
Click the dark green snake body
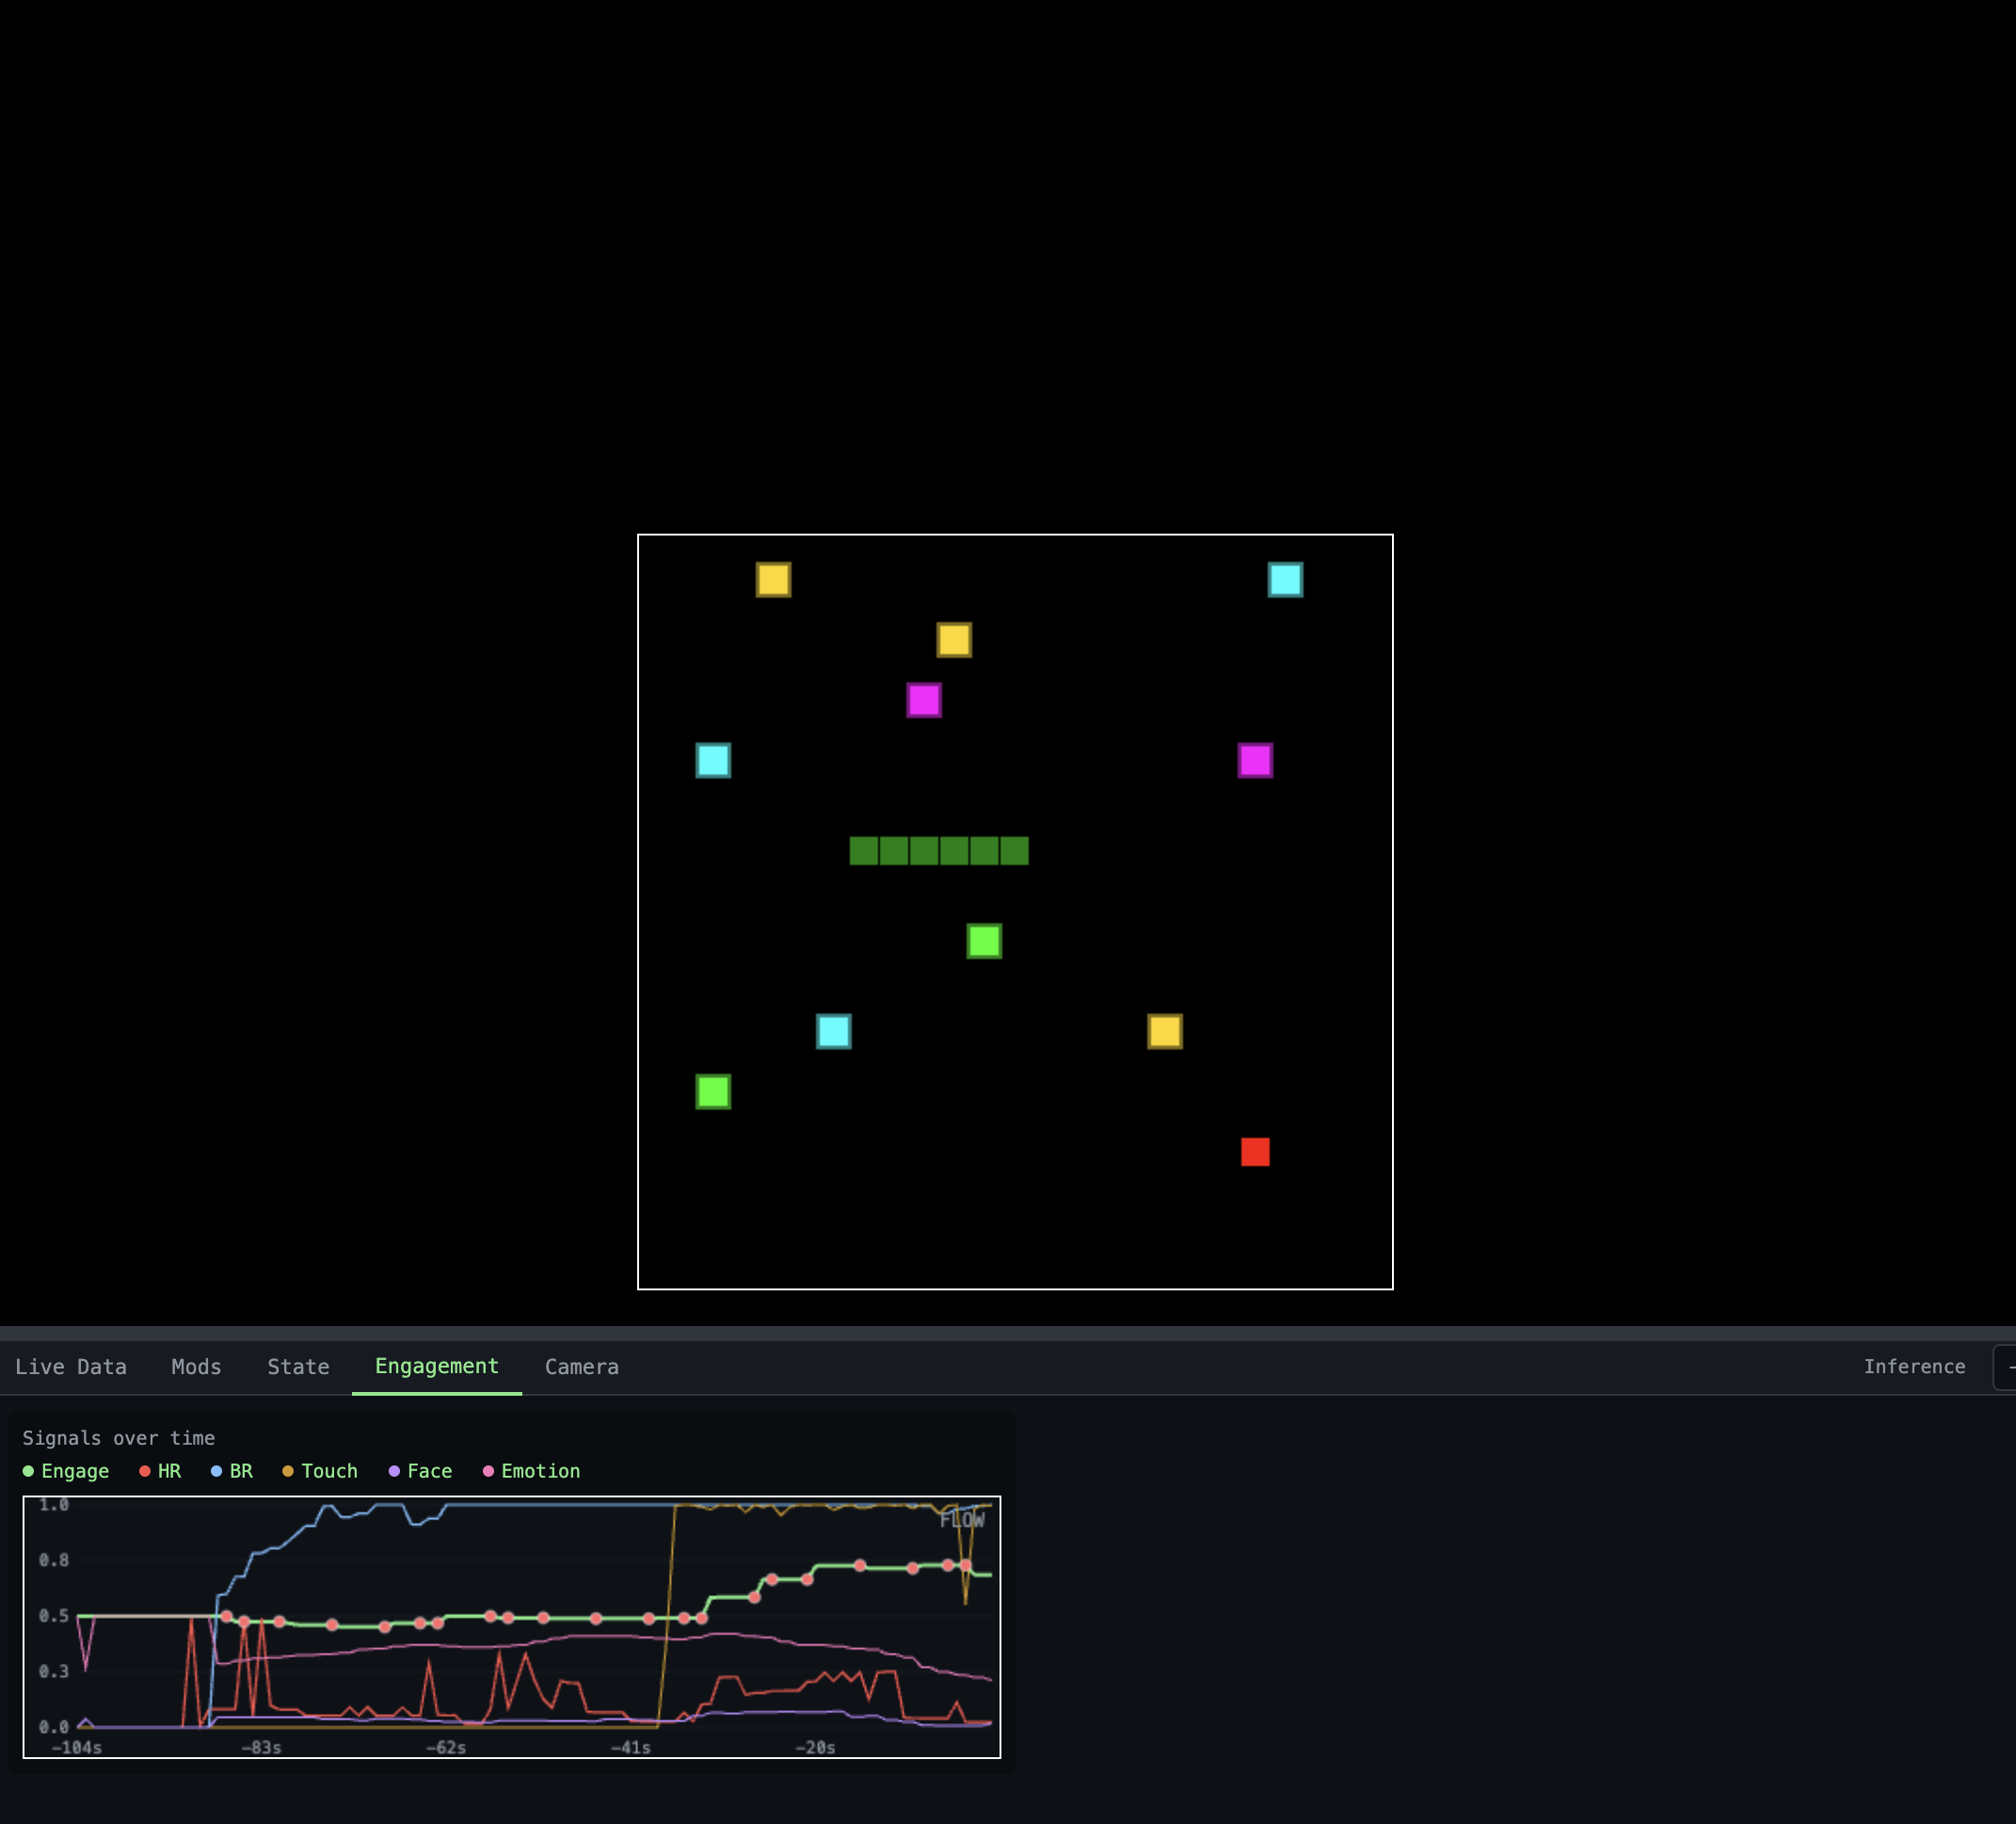(x=938, y=851)
